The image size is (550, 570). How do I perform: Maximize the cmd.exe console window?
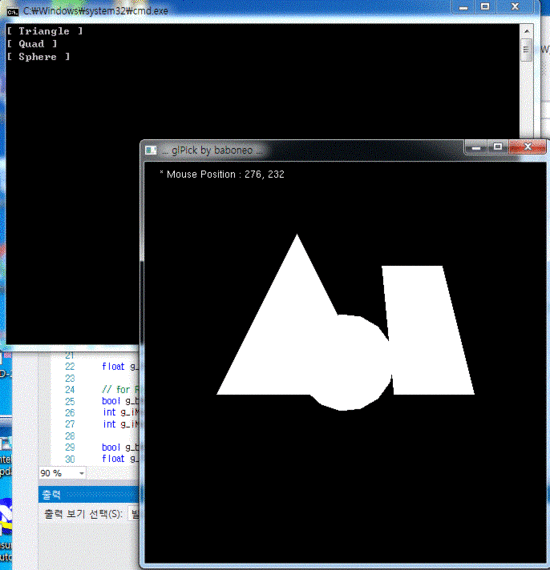(x=485, y=7)
